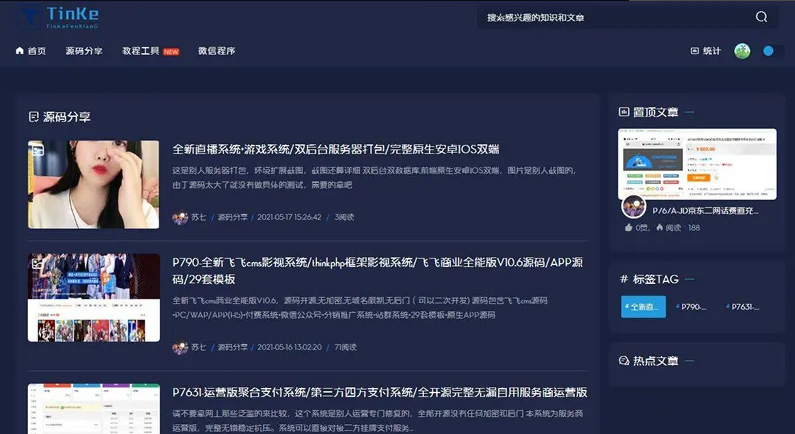Open 微信程序 menu item

(216, 51)
